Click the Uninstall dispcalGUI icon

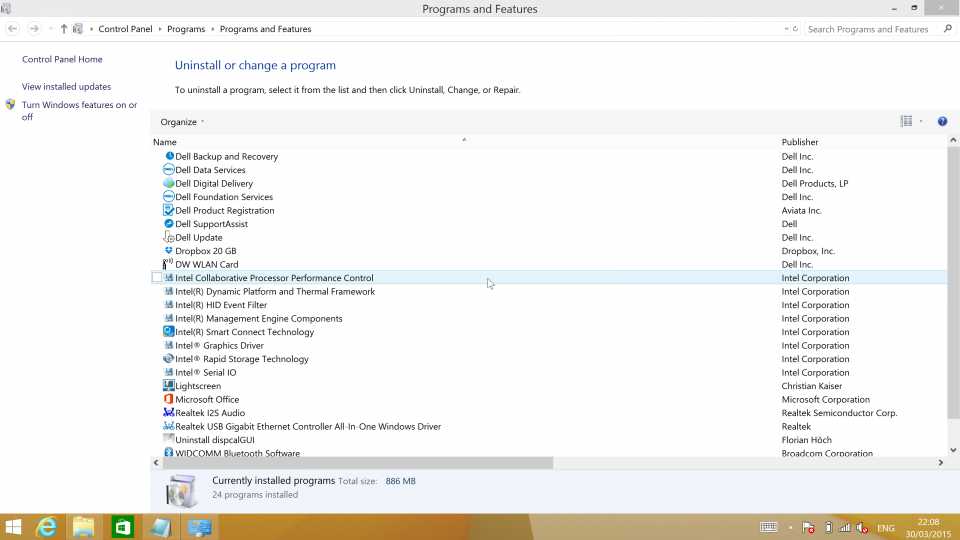pyautogui.click(x=169, y=438)
